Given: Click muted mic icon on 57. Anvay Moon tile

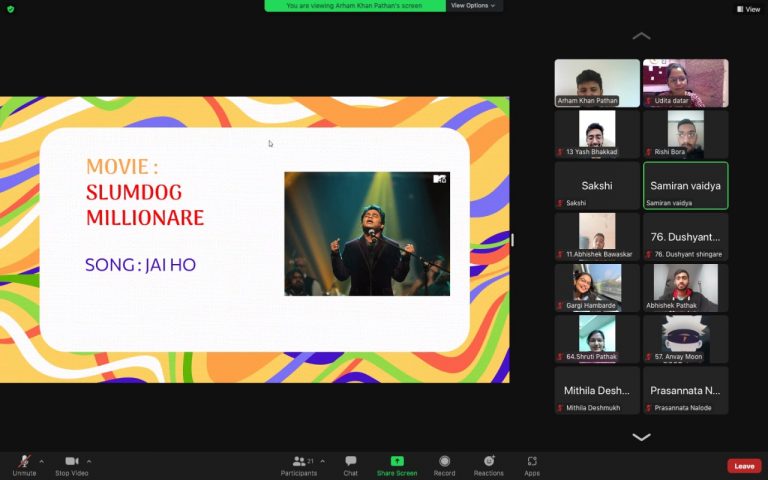Looking at the screenshot, I should (x=649, y=357).
